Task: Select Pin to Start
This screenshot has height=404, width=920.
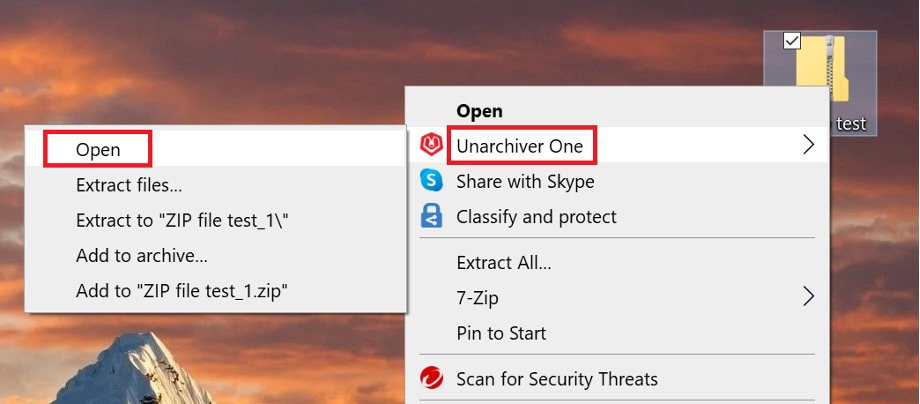Action: point(501,333)
